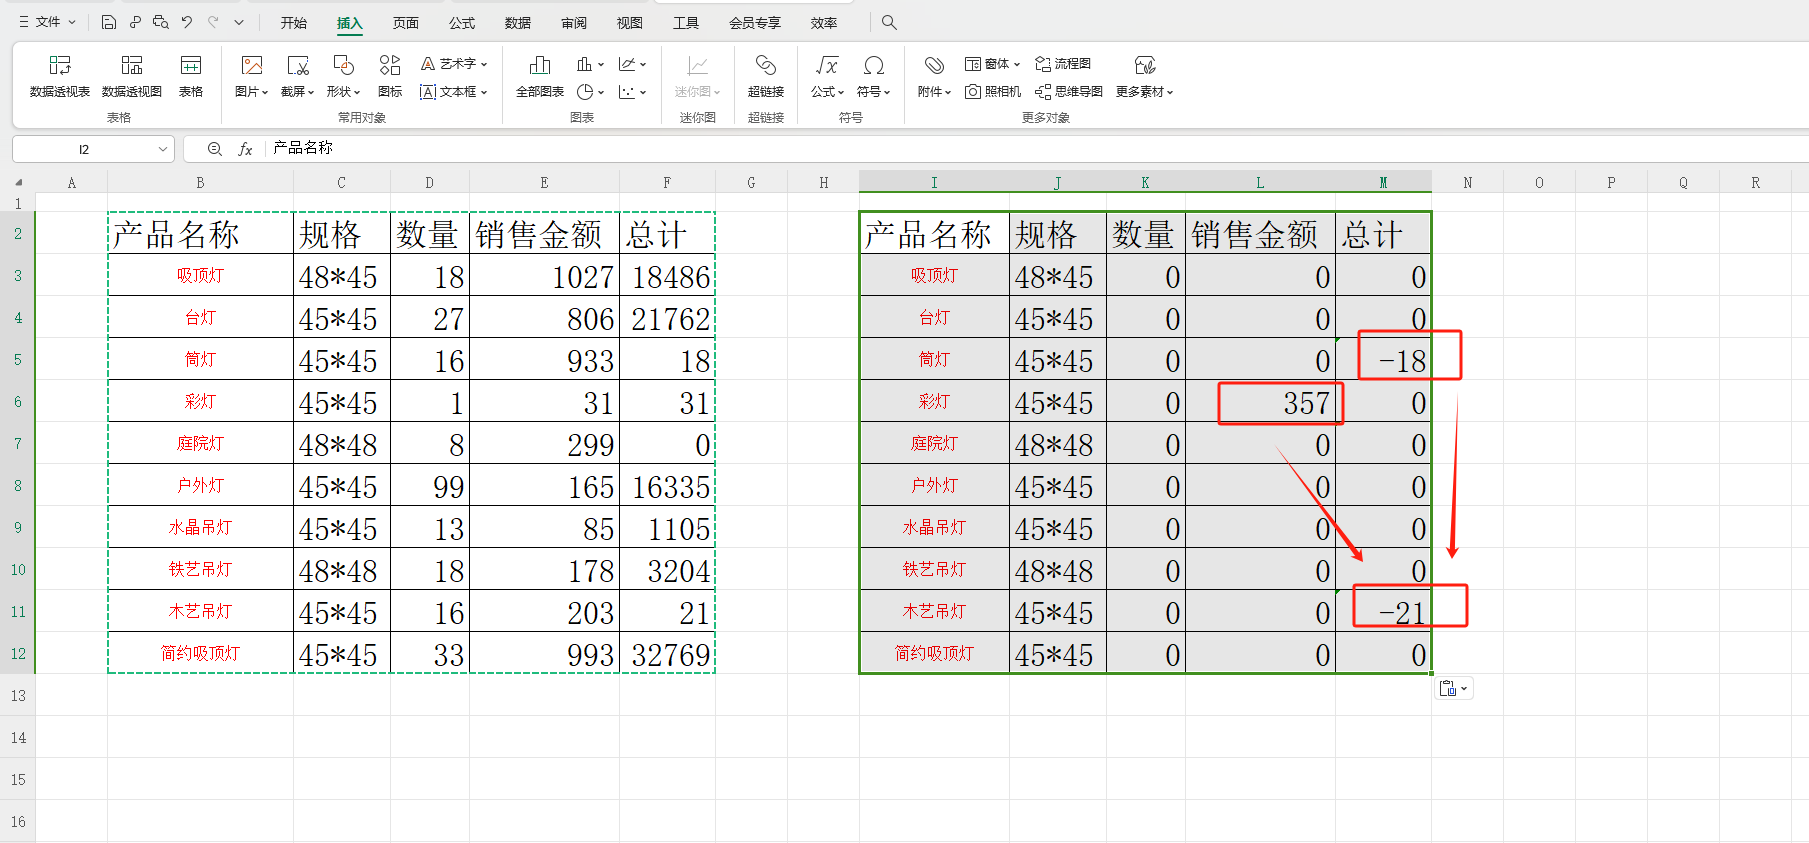Click the scatter chart icon
The height and width of the screenshot is (843, 1809).
pos(627,92)
